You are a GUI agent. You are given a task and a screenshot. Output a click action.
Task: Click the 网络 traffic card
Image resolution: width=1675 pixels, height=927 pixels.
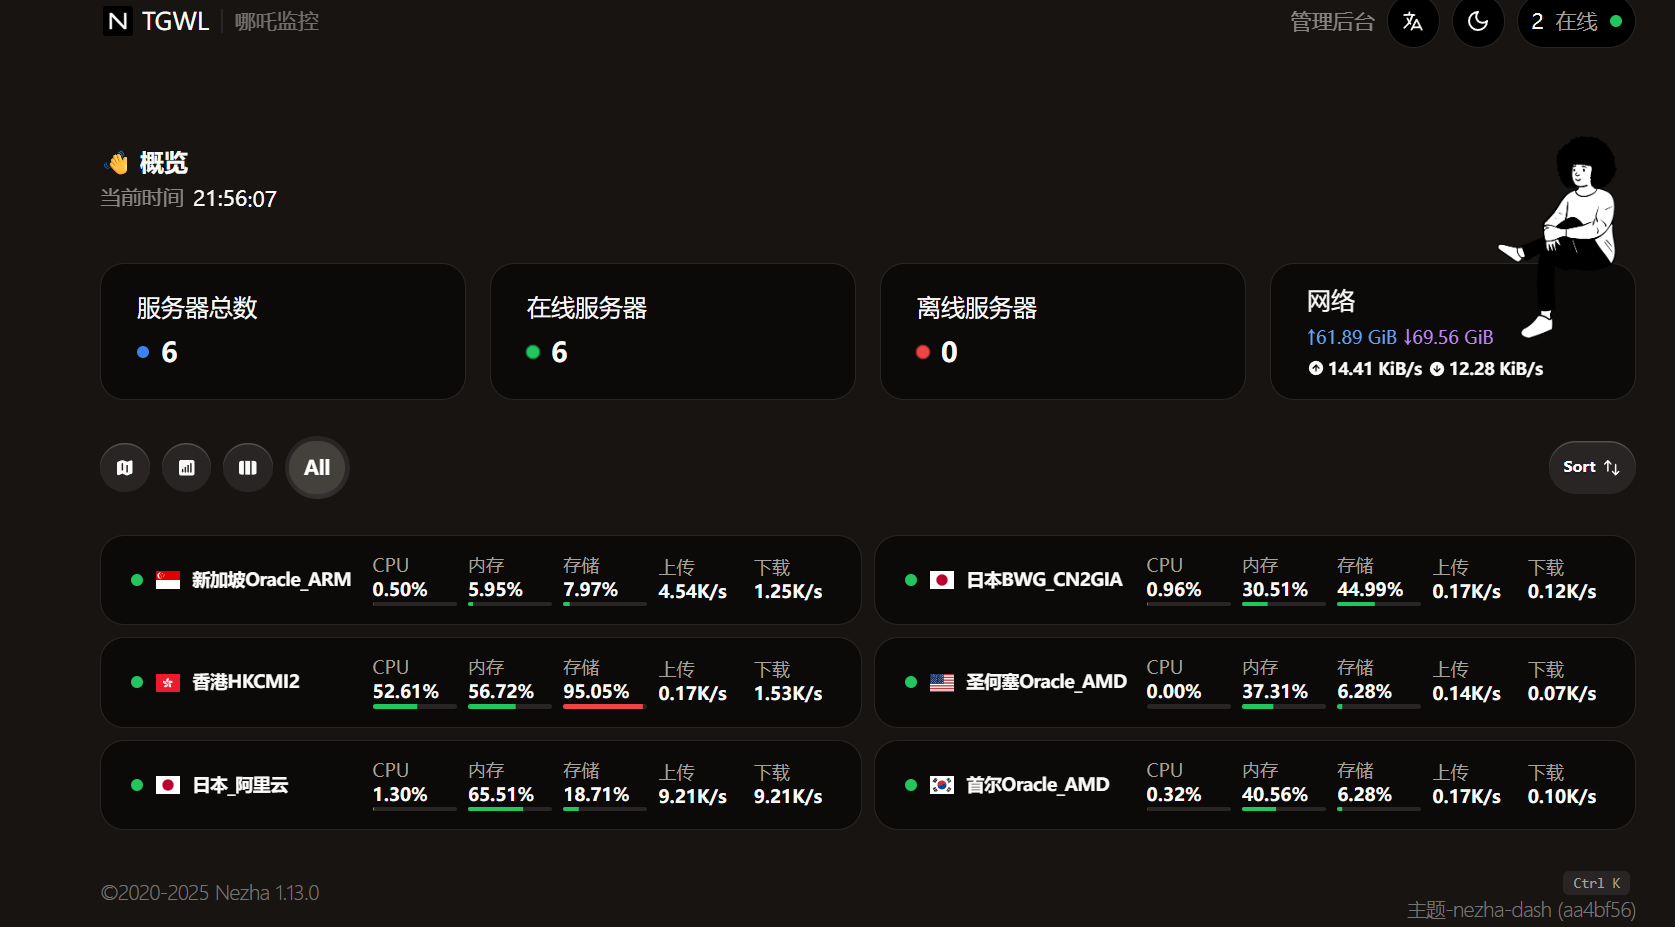coord(1453,331)
